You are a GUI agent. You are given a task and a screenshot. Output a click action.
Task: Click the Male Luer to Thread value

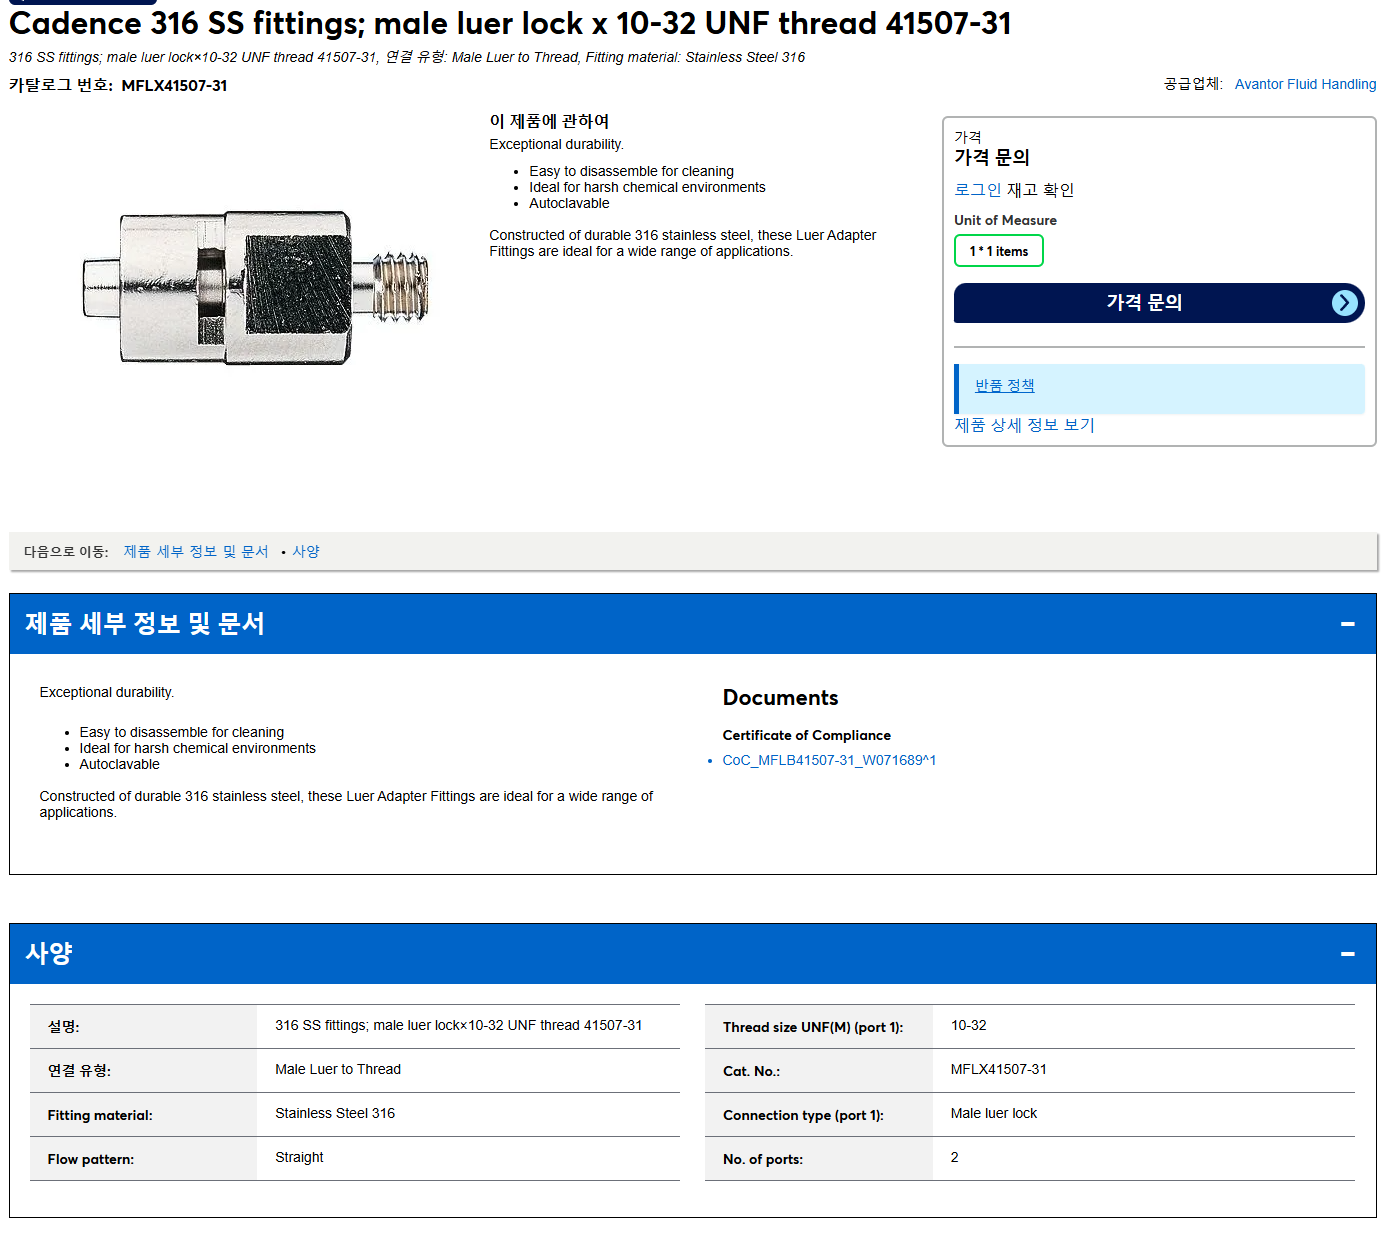[x=338, y=1069]
